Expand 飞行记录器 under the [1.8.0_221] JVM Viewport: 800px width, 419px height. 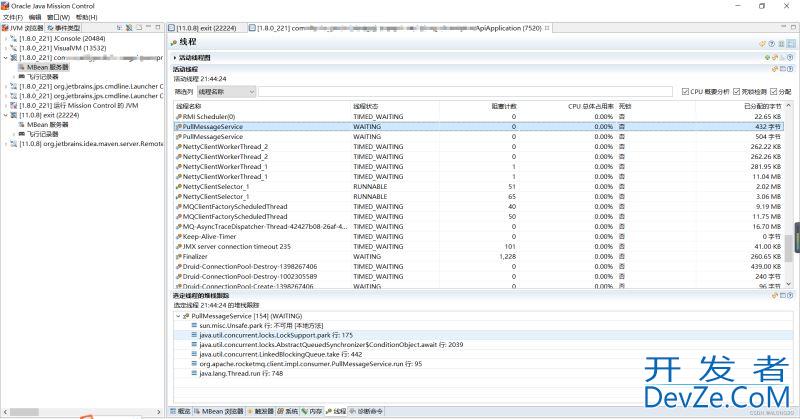pyautogui.click(x=14, y=77)
